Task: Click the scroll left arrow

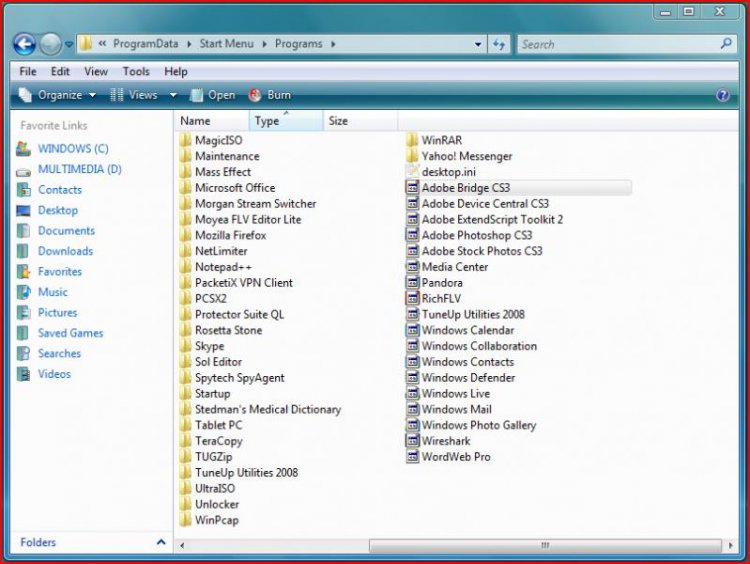Action: [182, 545]
